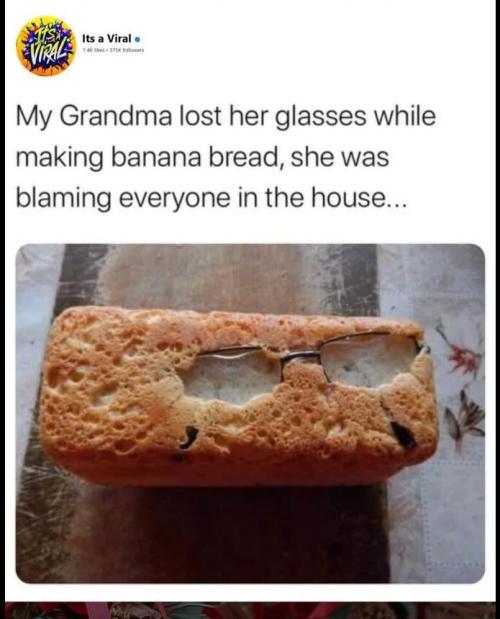The image size is (500, 619).
Task: Open the "Its a Viral" page name
Action: (107, 39)
